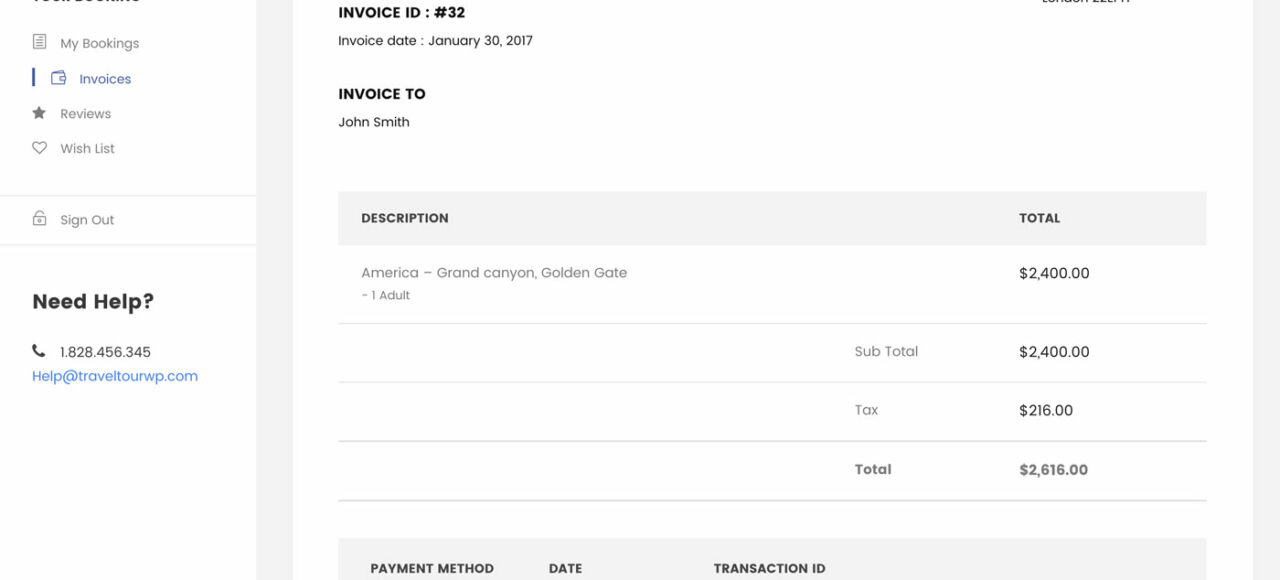Click the Sign Out lock icon

tap(39, 219)
